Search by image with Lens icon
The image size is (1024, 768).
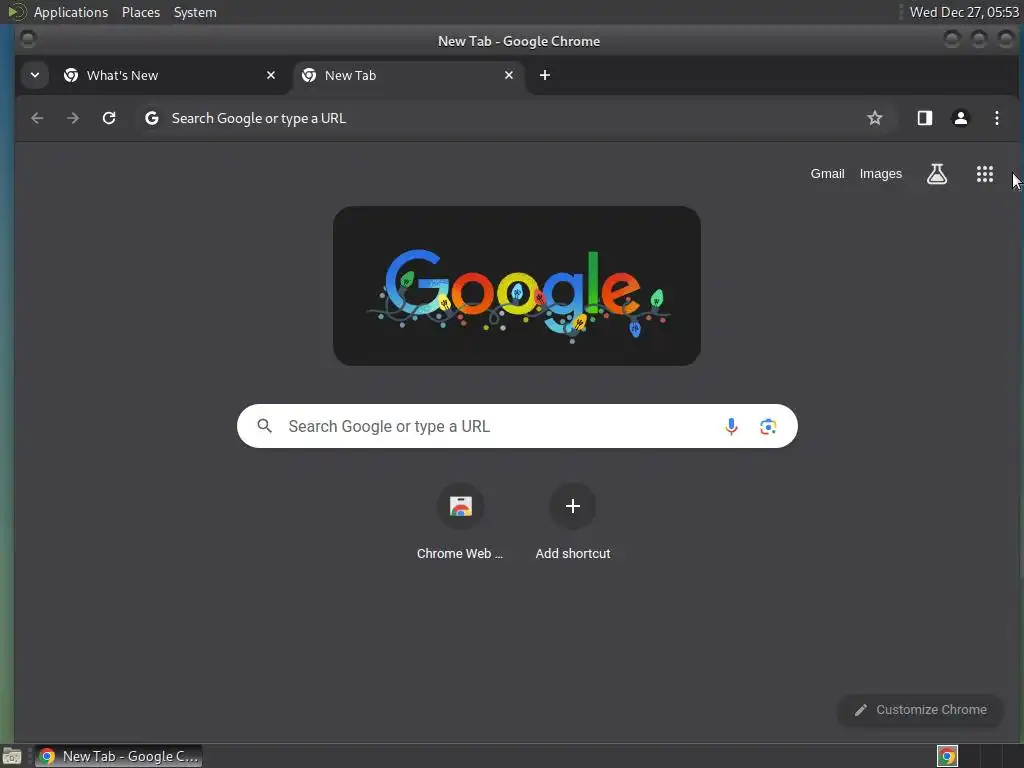[768, 426]
